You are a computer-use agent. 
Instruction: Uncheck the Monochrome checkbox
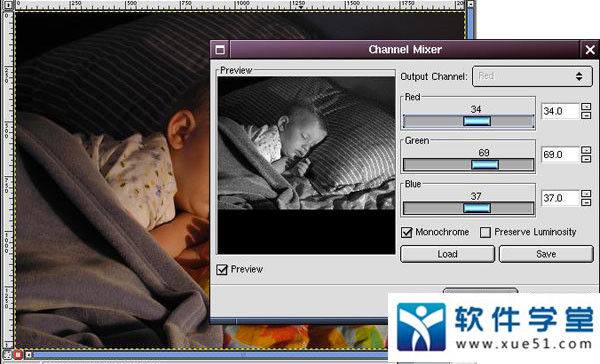pyautogui.click(x=407, y=232)
